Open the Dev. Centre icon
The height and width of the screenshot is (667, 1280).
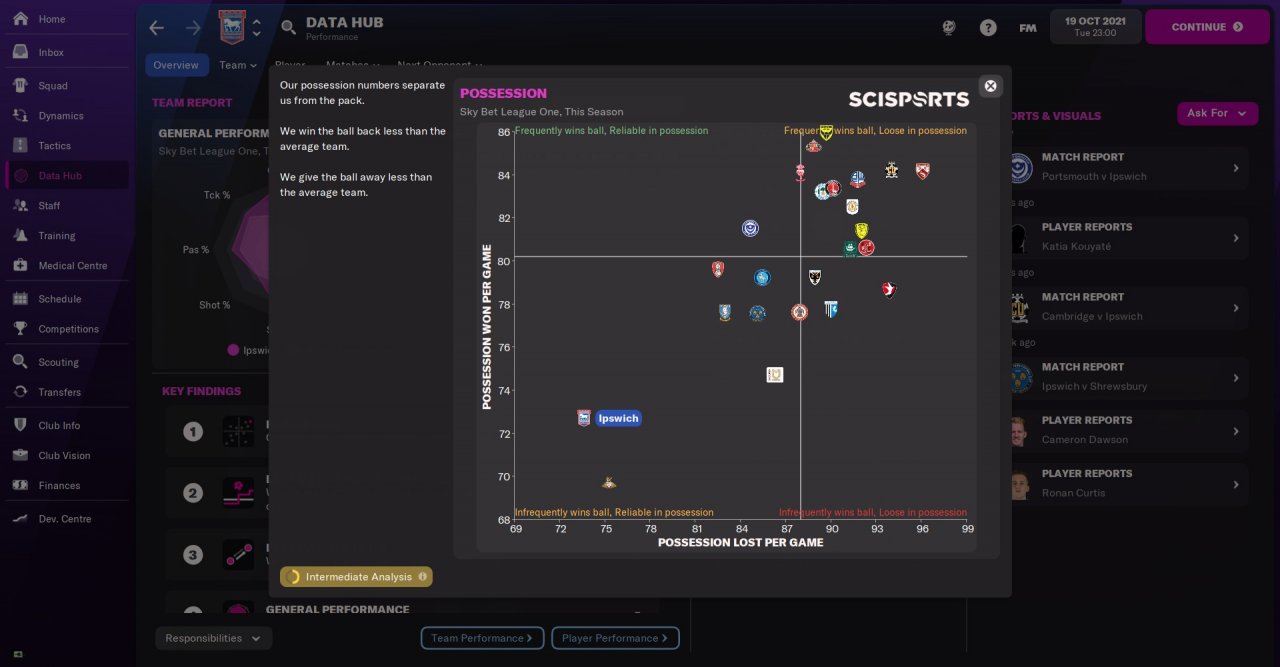[20, 519]
